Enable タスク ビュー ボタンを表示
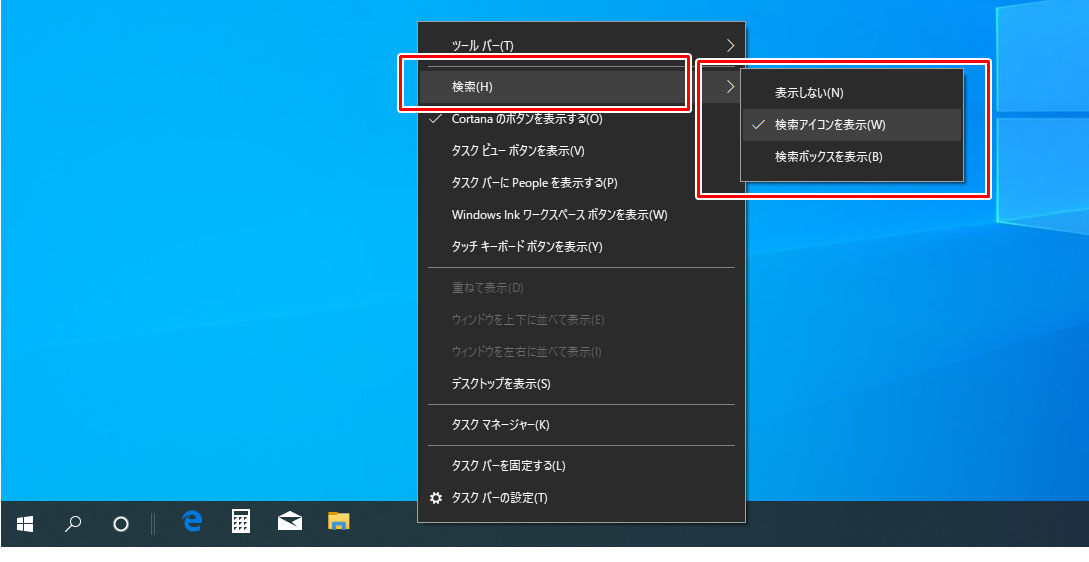This screenshot has width=1089, height=562. (518, 151)
